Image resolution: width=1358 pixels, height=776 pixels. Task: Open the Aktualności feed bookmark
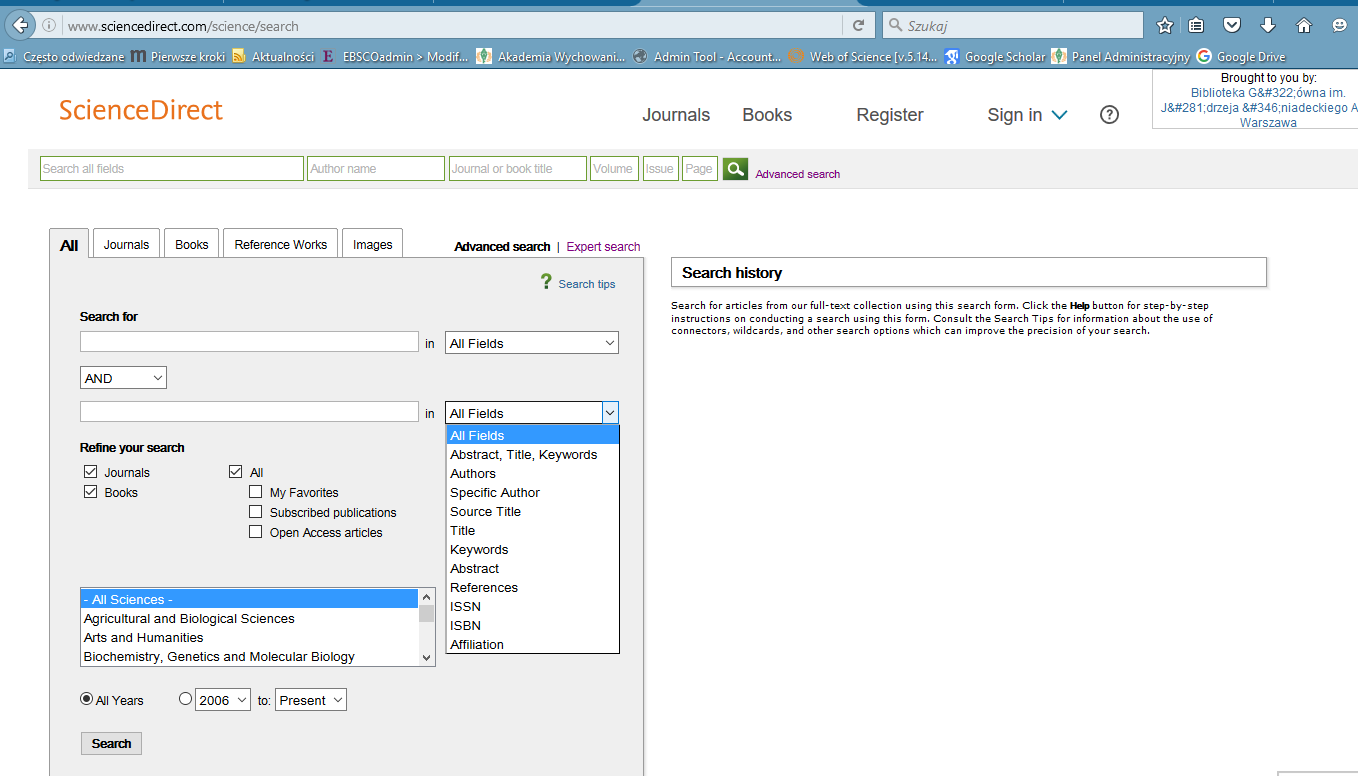click(273, 57)
